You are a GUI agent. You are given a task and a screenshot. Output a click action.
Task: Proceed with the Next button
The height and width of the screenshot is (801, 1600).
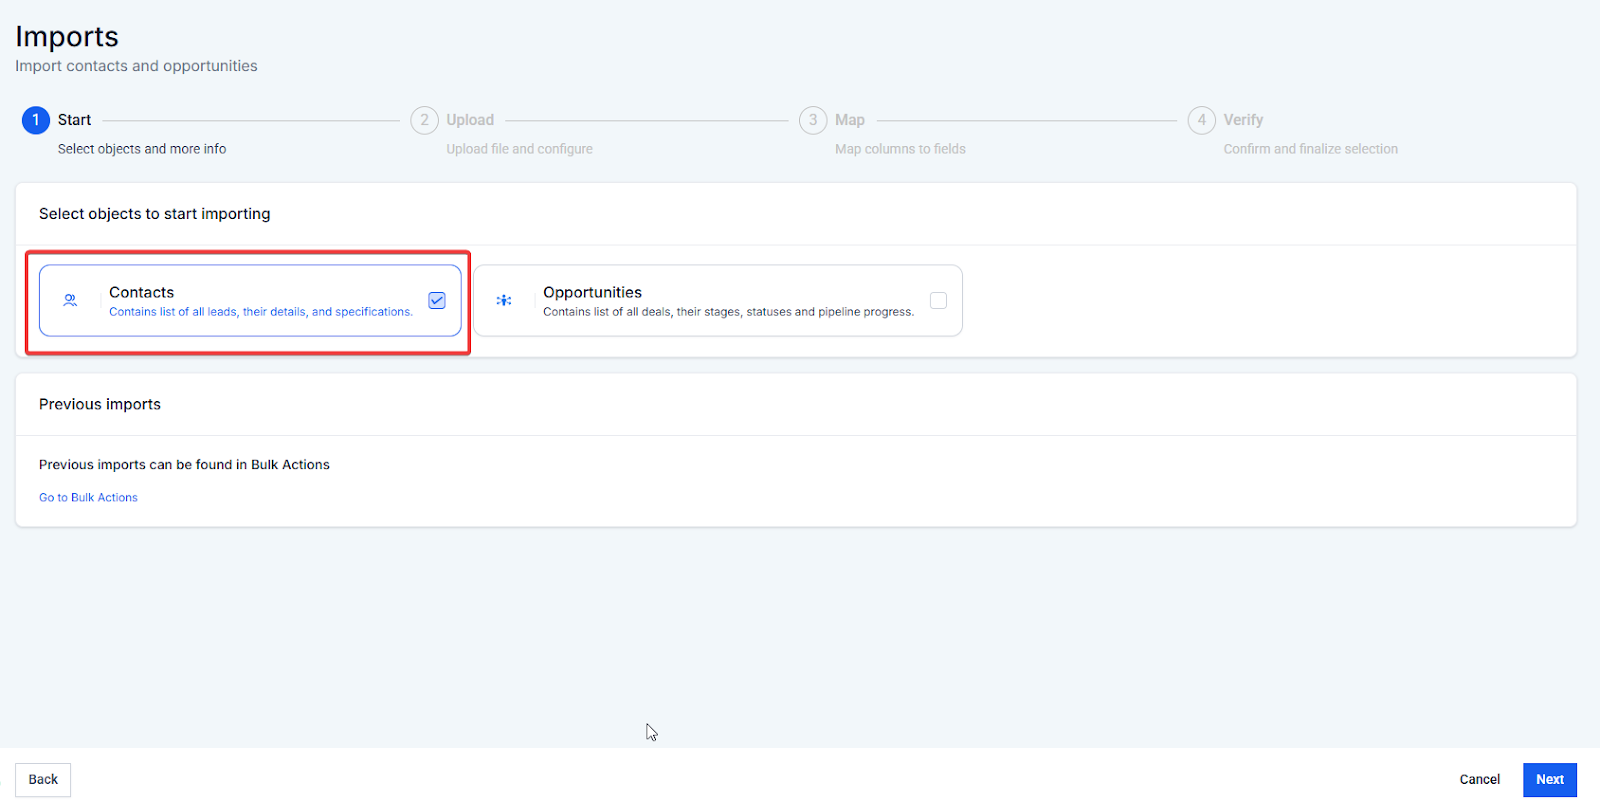coord(1550,780)
